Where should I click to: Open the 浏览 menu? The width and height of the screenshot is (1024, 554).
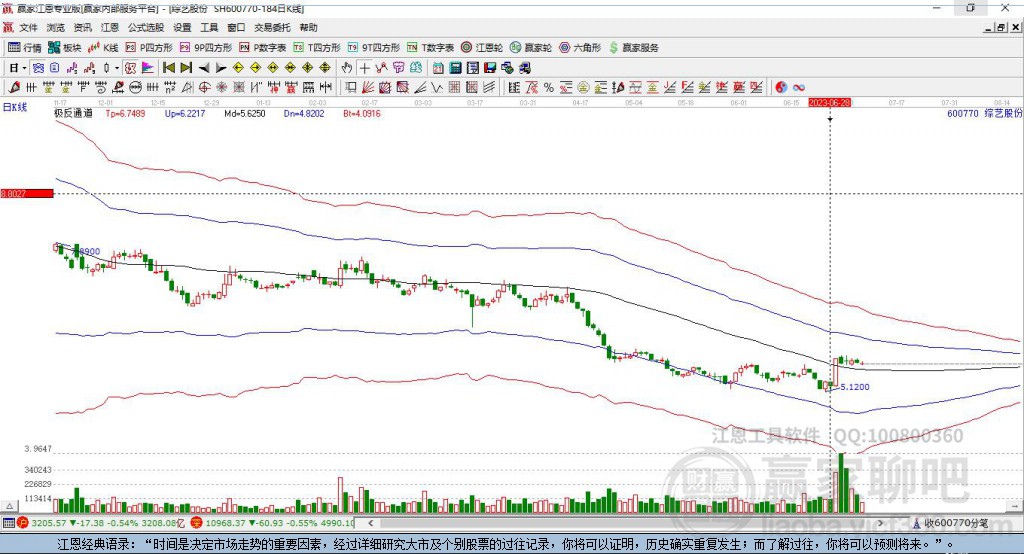point(56,27)
